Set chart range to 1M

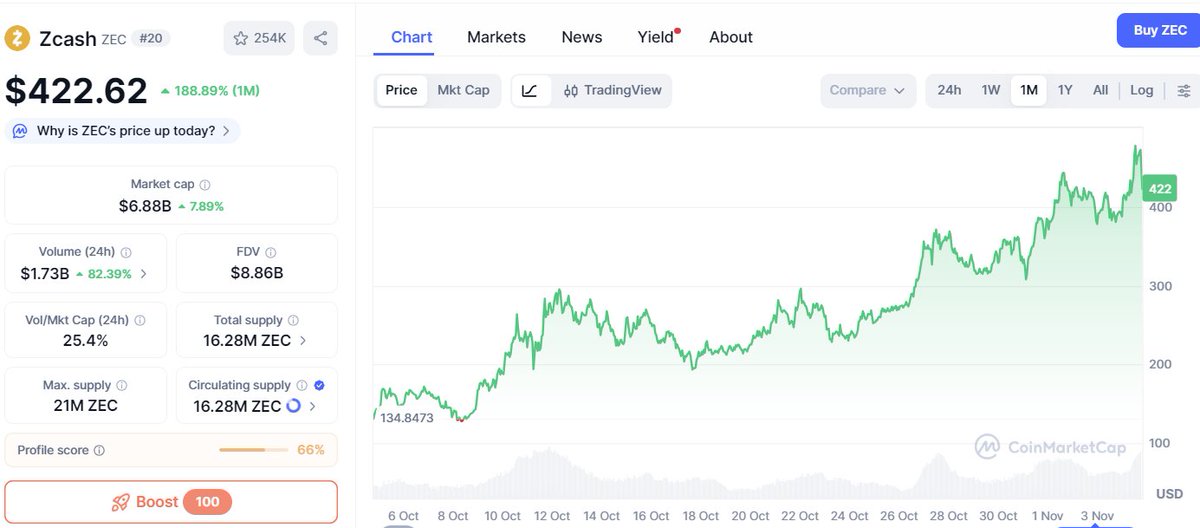coord(1029,90)
